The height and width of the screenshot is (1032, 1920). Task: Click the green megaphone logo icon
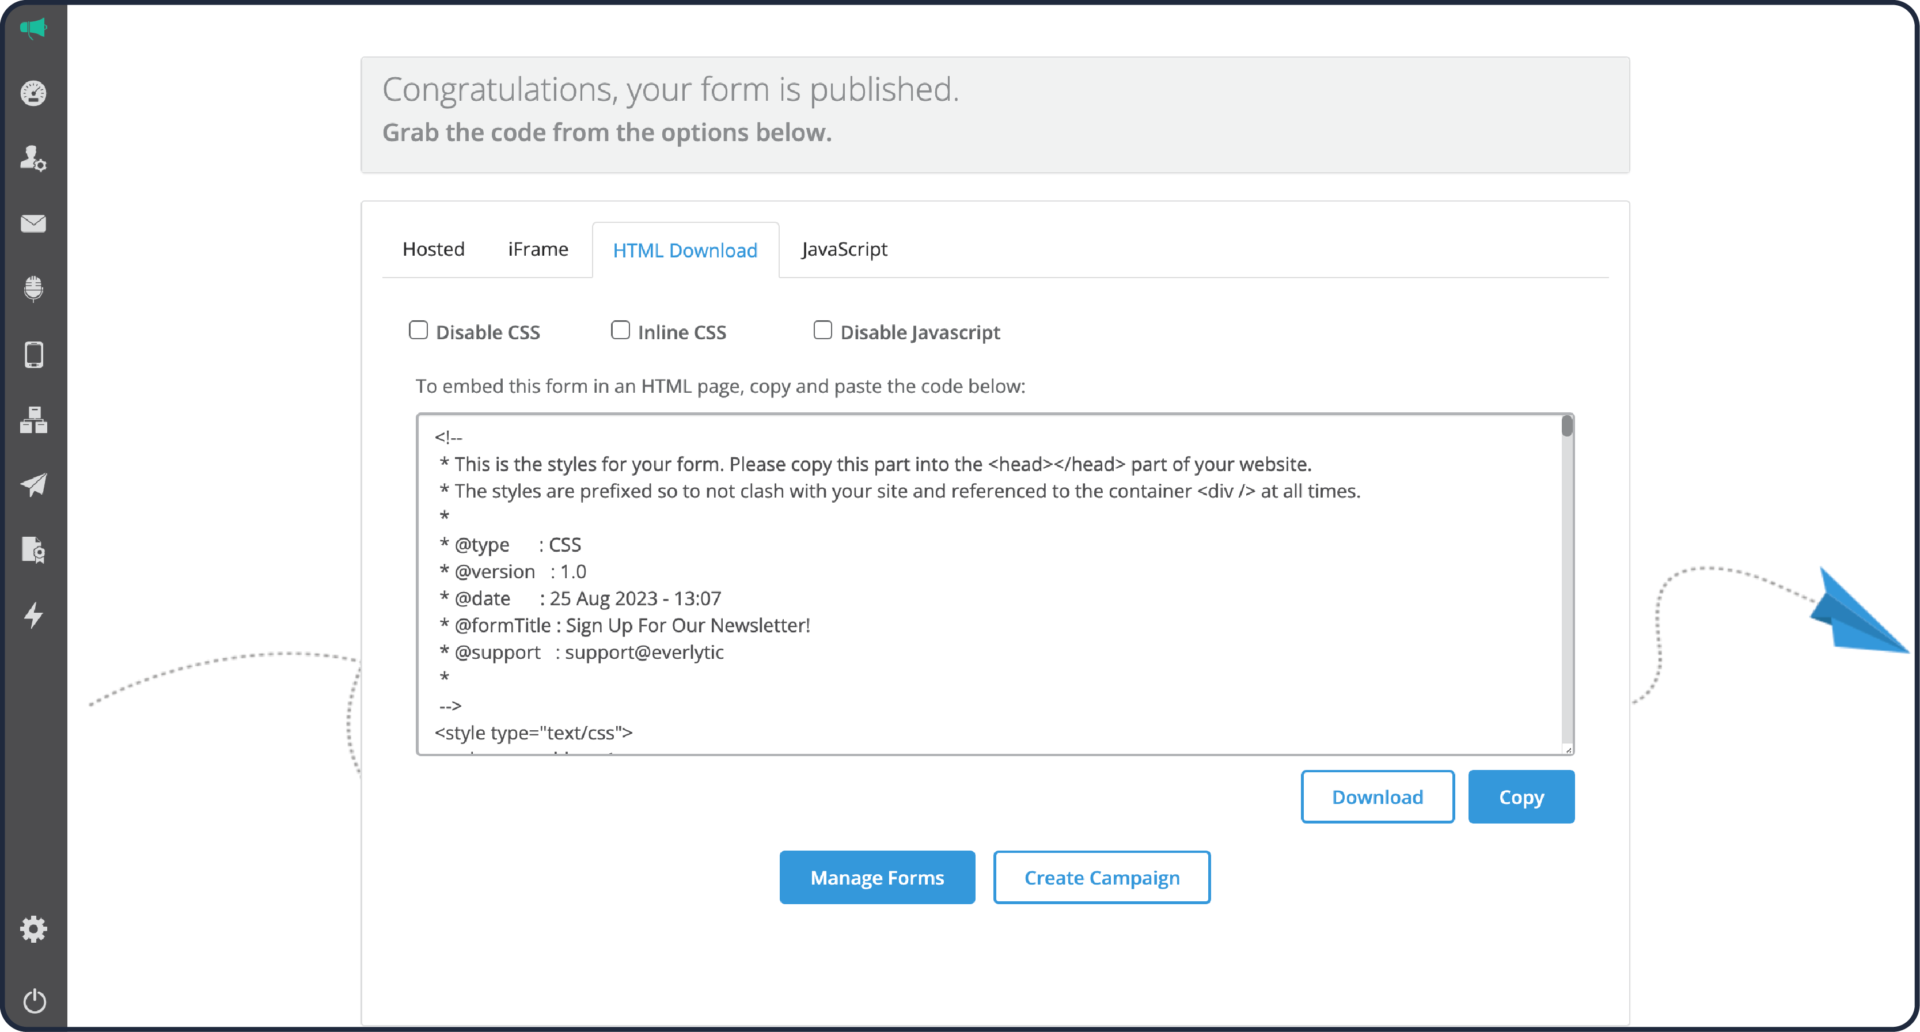(x=33, y=28)
